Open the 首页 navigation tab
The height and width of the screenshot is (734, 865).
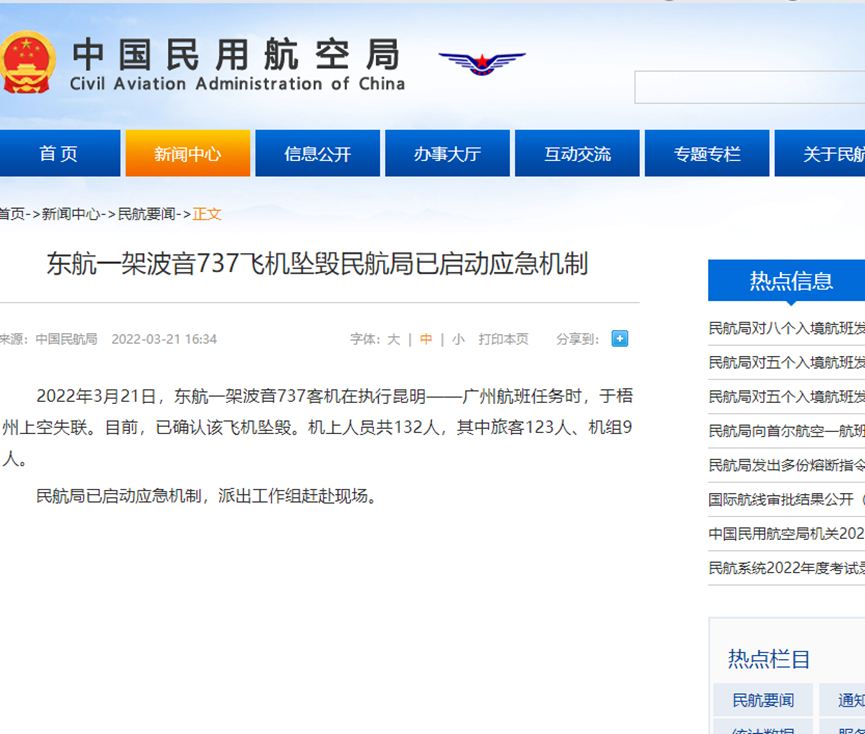point(59,154)
